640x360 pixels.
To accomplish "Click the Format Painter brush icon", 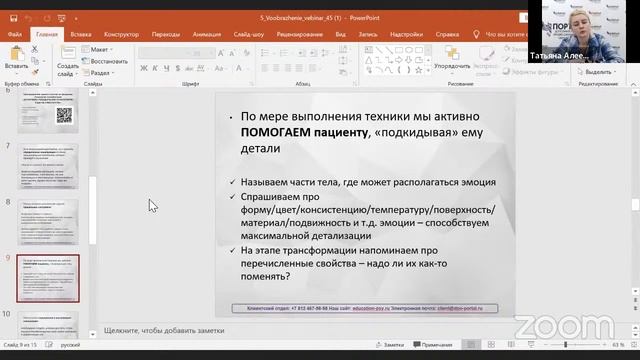I will click(35, 72).
